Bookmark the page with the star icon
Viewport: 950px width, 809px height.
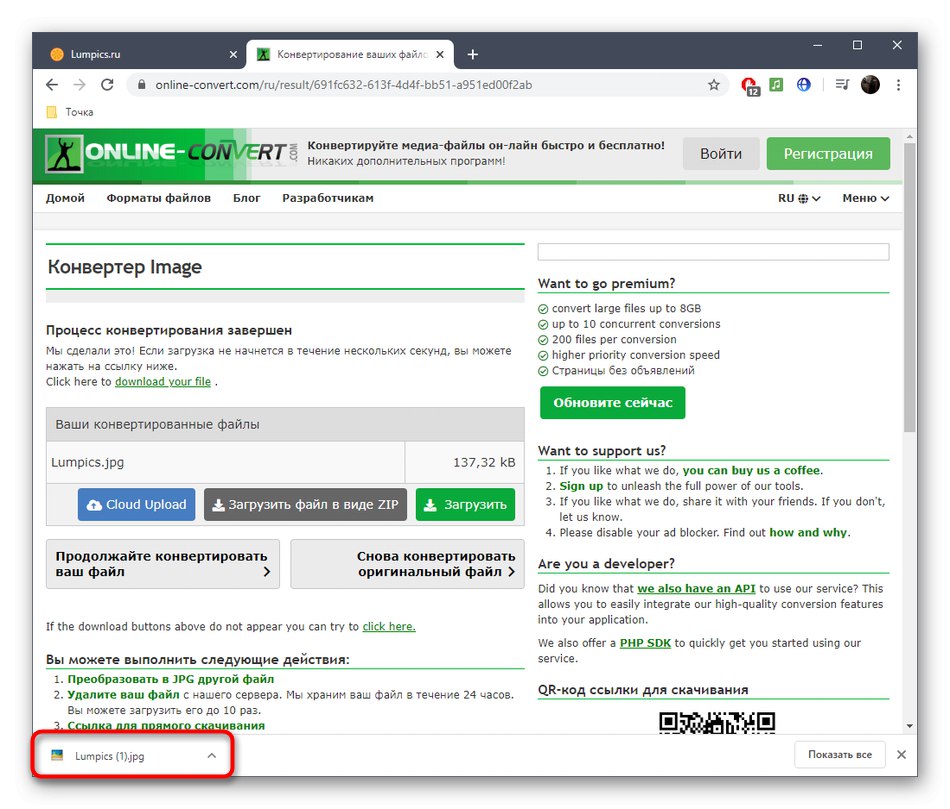click(714, 85)
